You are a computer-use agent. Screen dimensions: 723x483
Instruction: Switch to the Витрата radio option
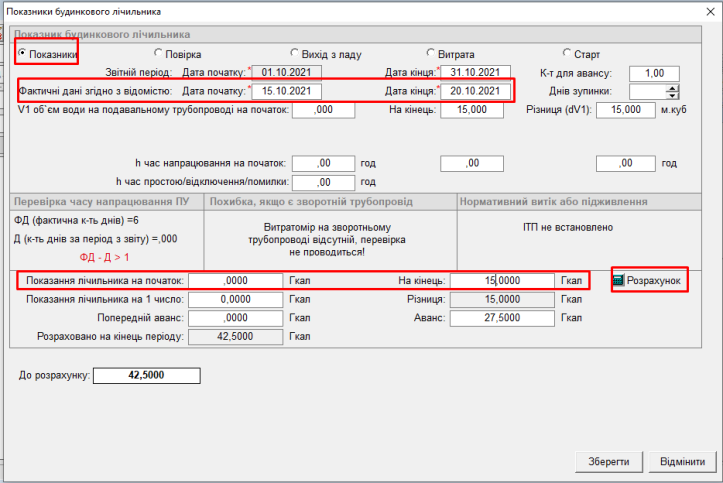pos(431,53)
